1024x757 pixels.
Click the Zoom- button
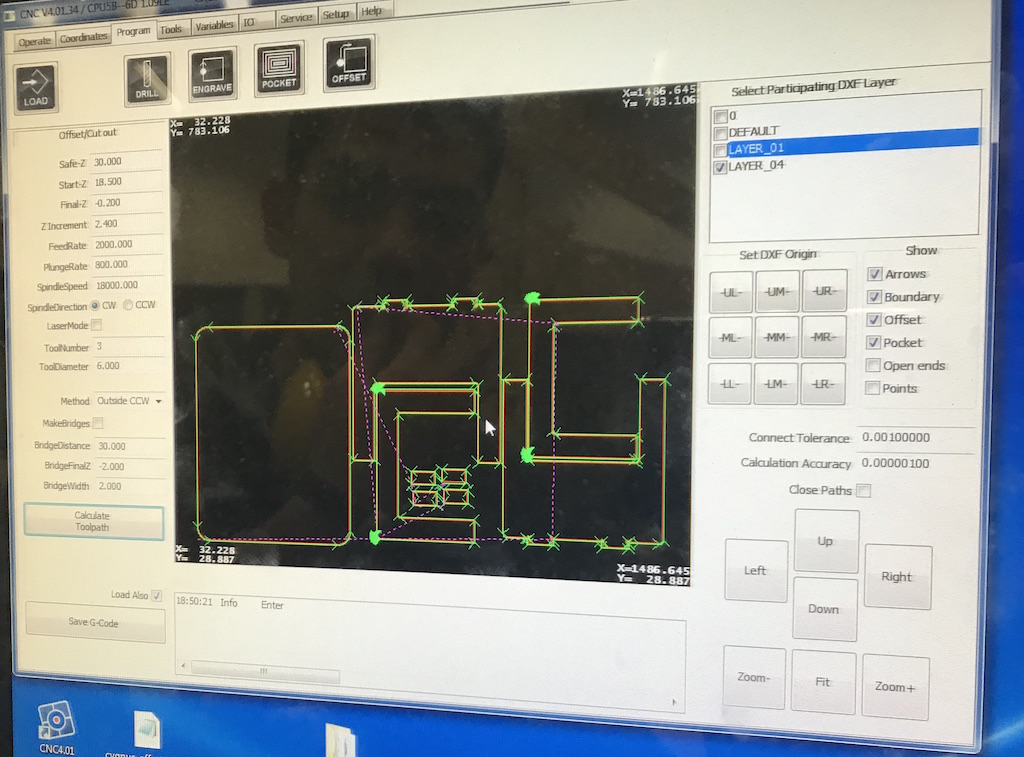click(x=754, y=677)
